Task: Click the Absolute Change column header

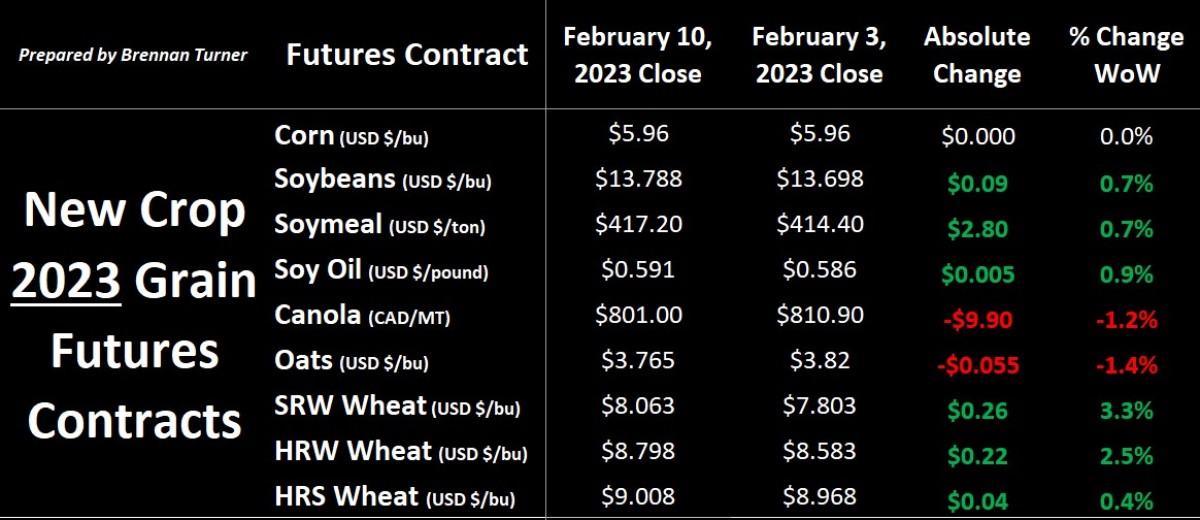Action: 977,55
